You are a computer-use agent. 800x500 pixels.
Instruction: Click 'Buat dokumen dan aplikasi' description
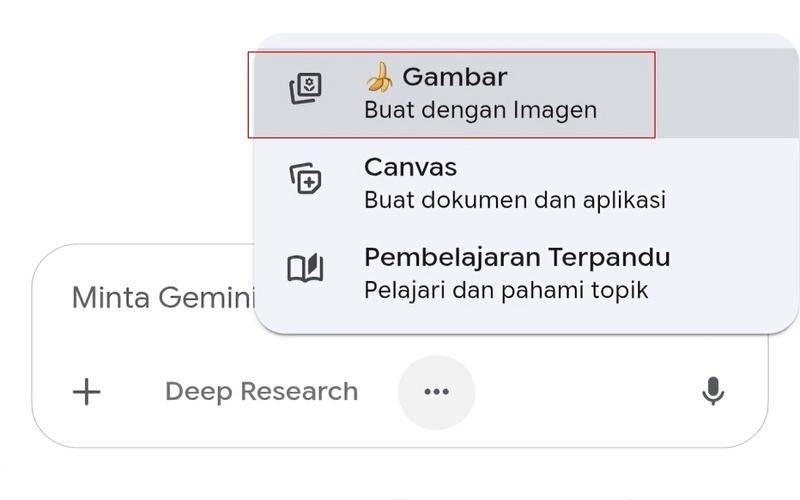[x=515, y=200]
